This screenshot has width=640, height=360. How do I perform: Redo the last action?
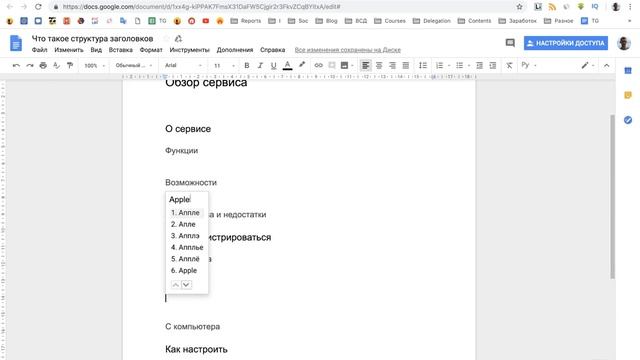tap(29, 65)
